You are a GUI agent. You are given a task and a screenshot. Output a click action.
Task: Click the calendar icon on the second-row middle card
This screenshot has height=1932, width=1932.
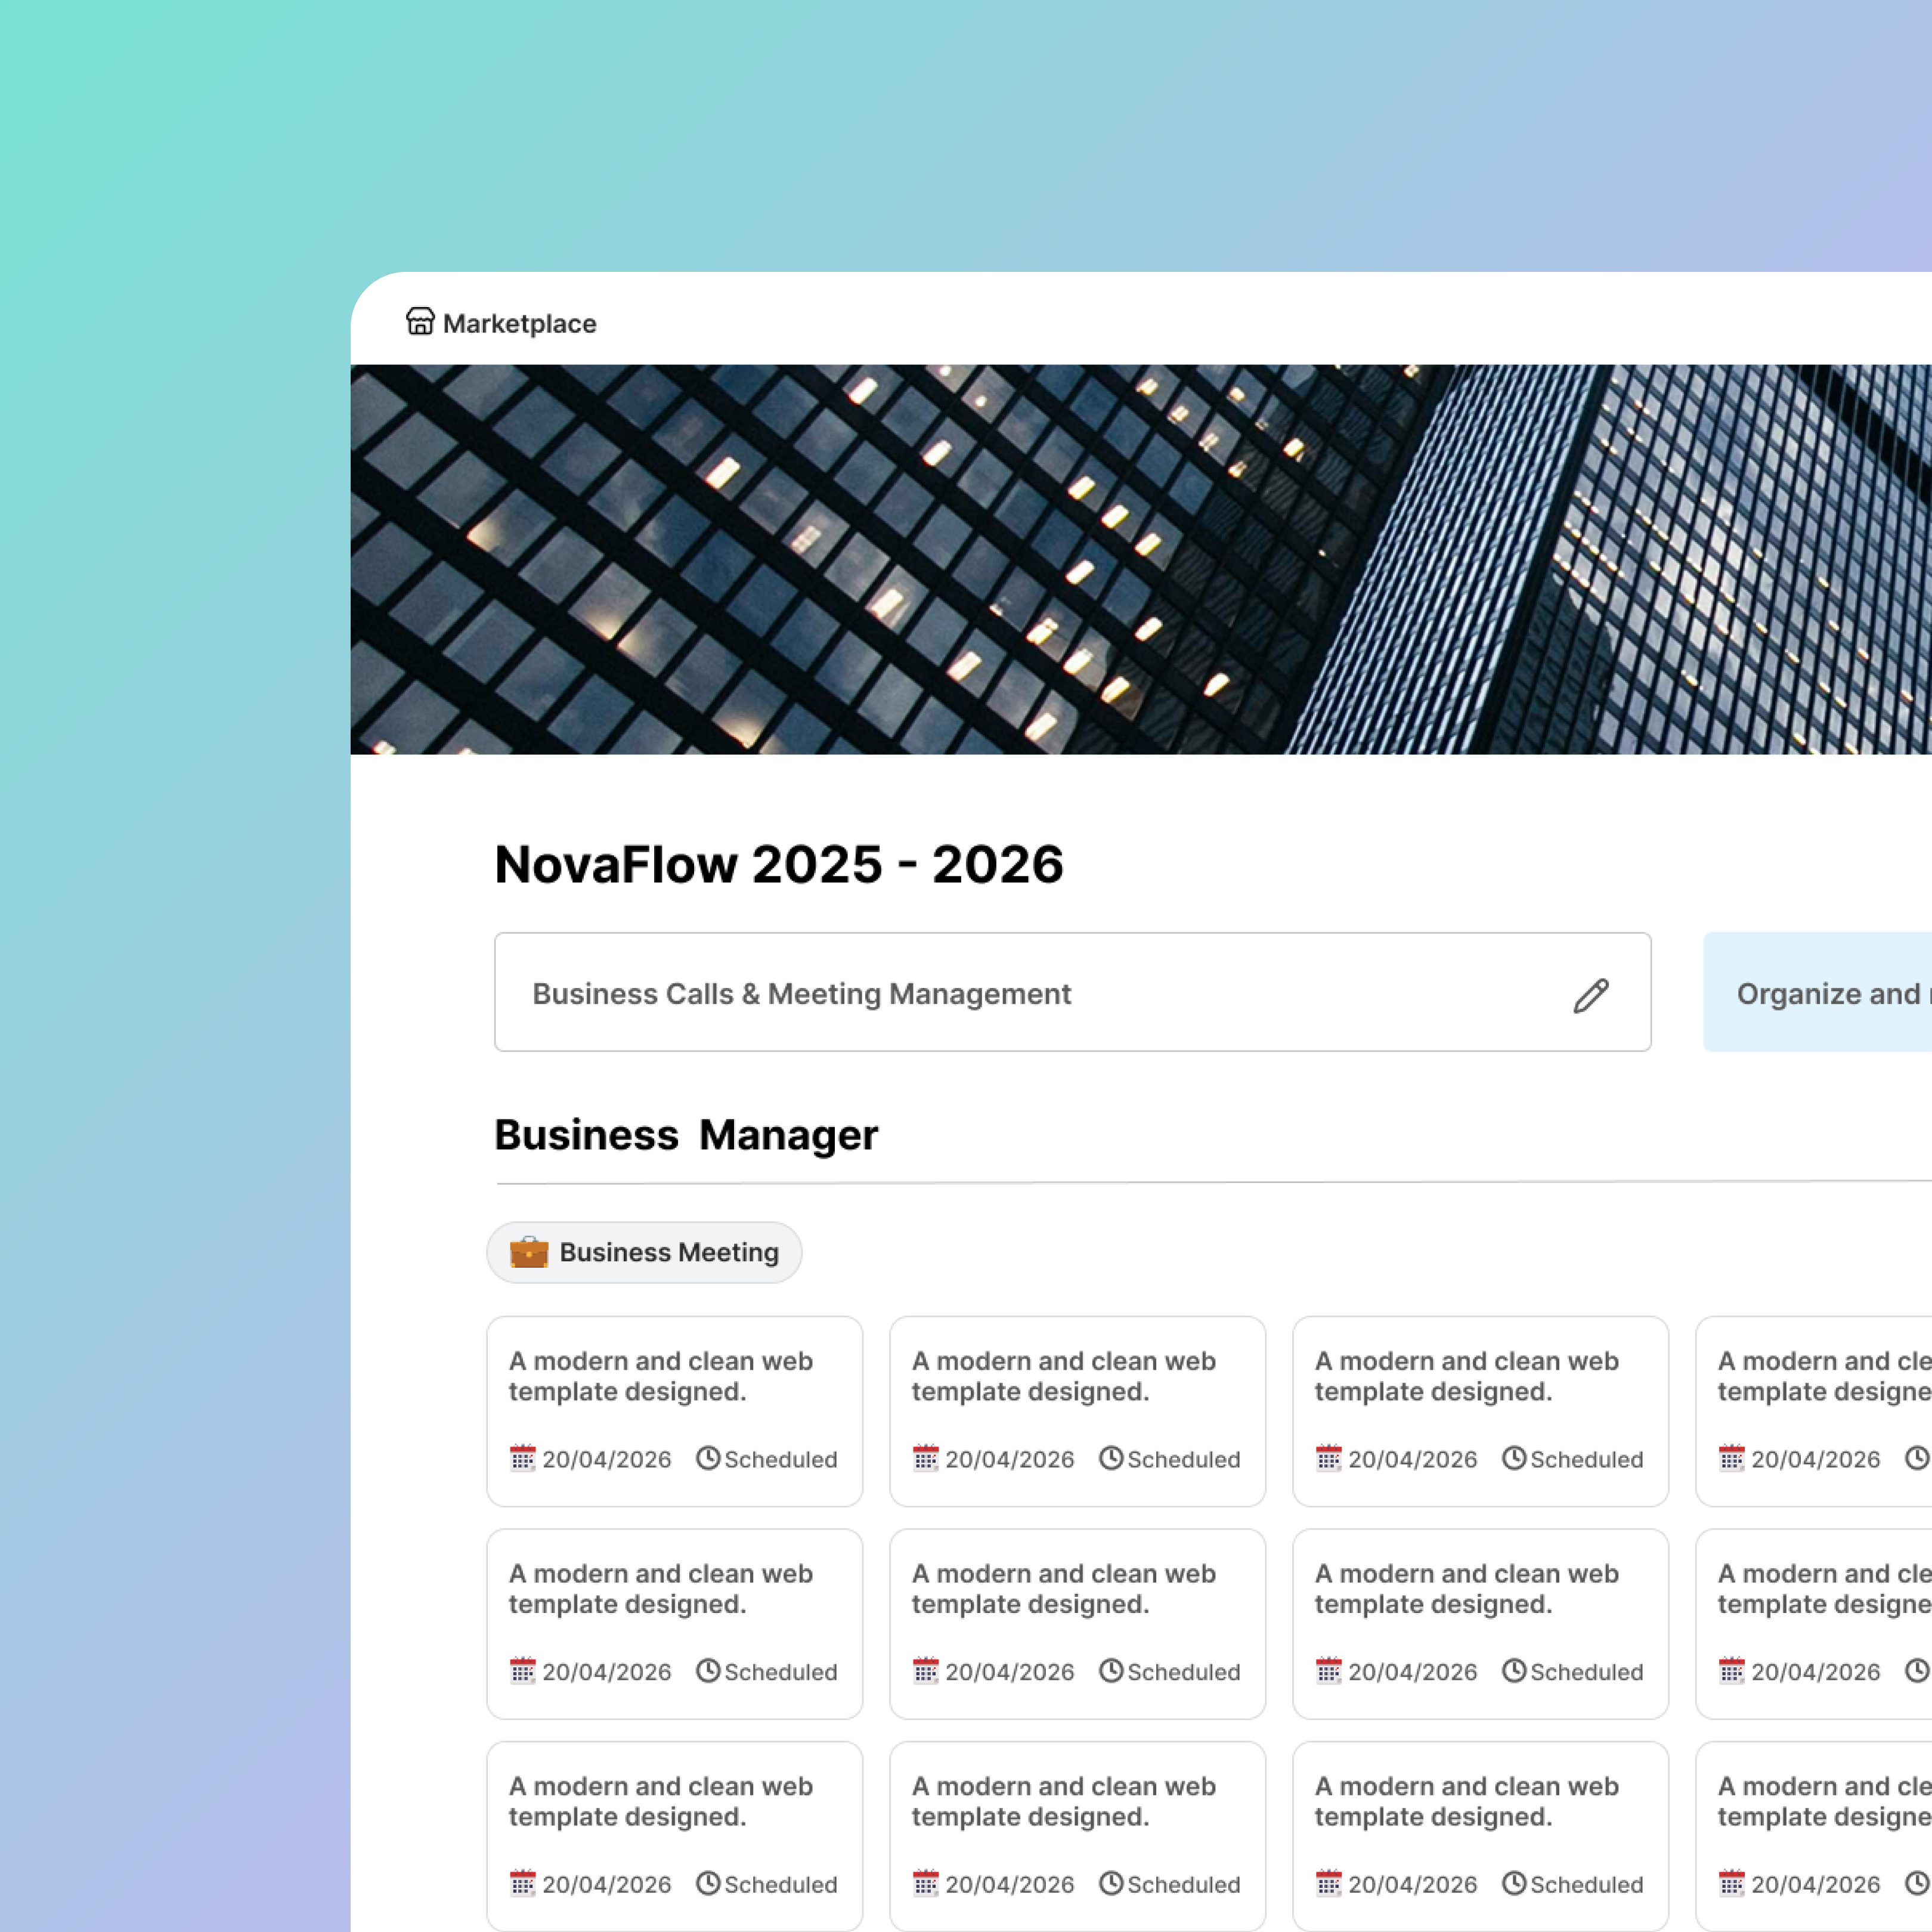926,1671
